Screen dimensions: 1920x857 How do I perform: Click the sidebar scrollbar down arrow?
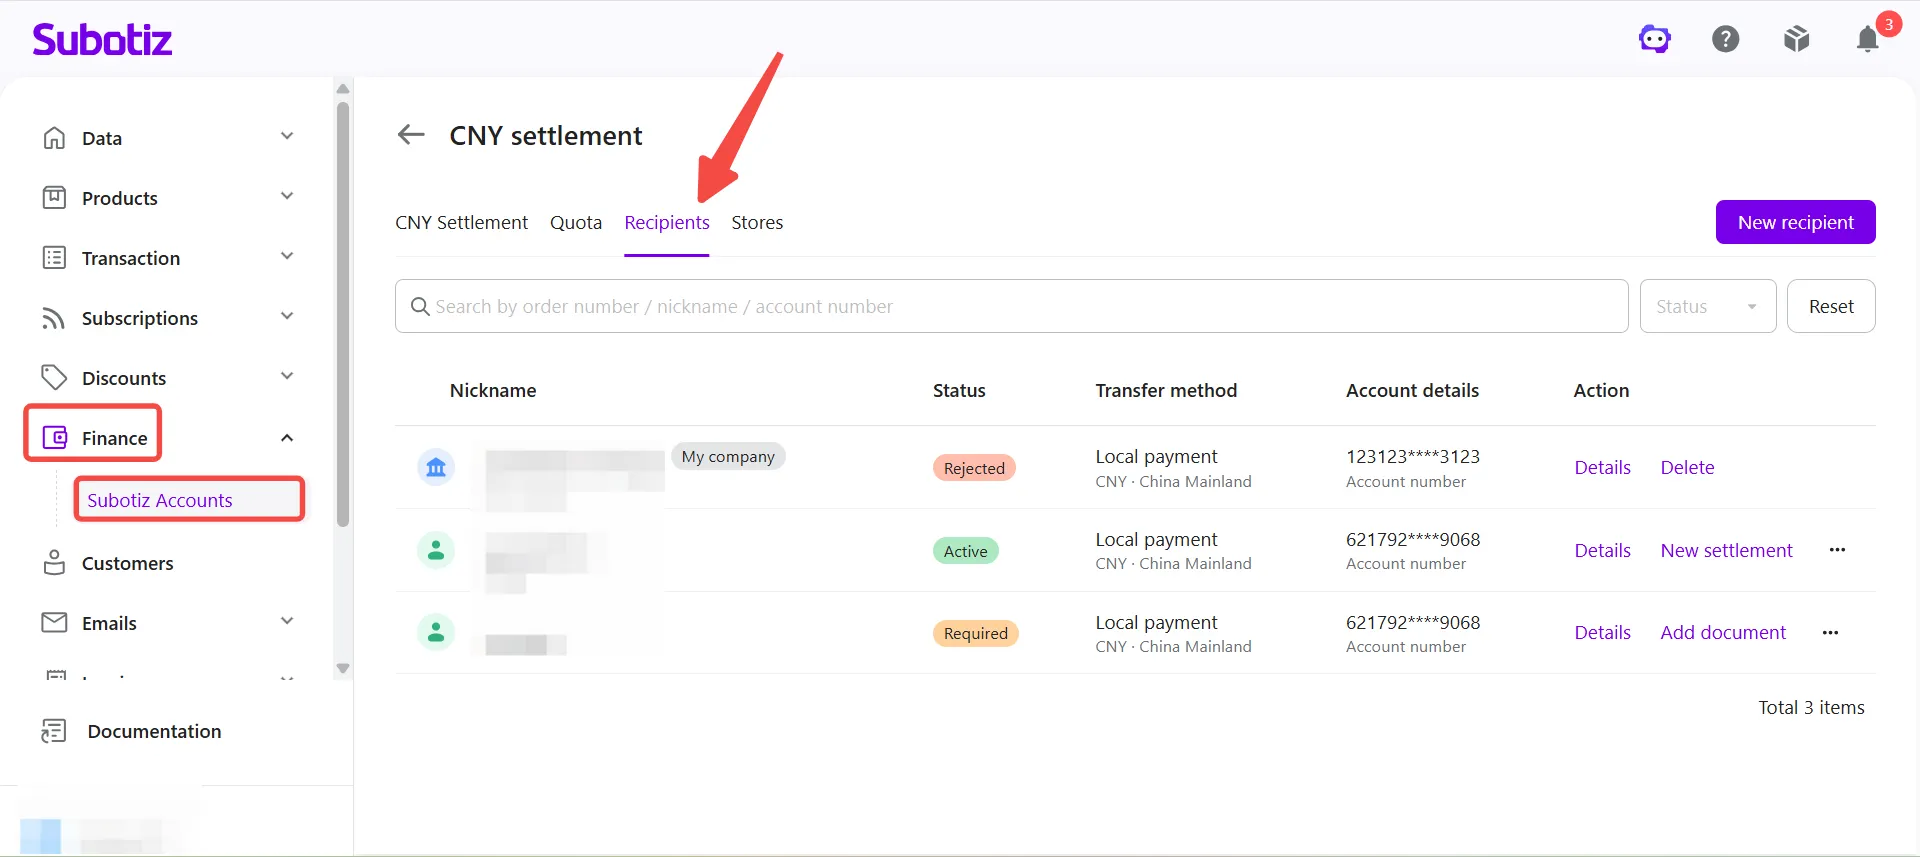pyautogui.click(x=343, y=668)
